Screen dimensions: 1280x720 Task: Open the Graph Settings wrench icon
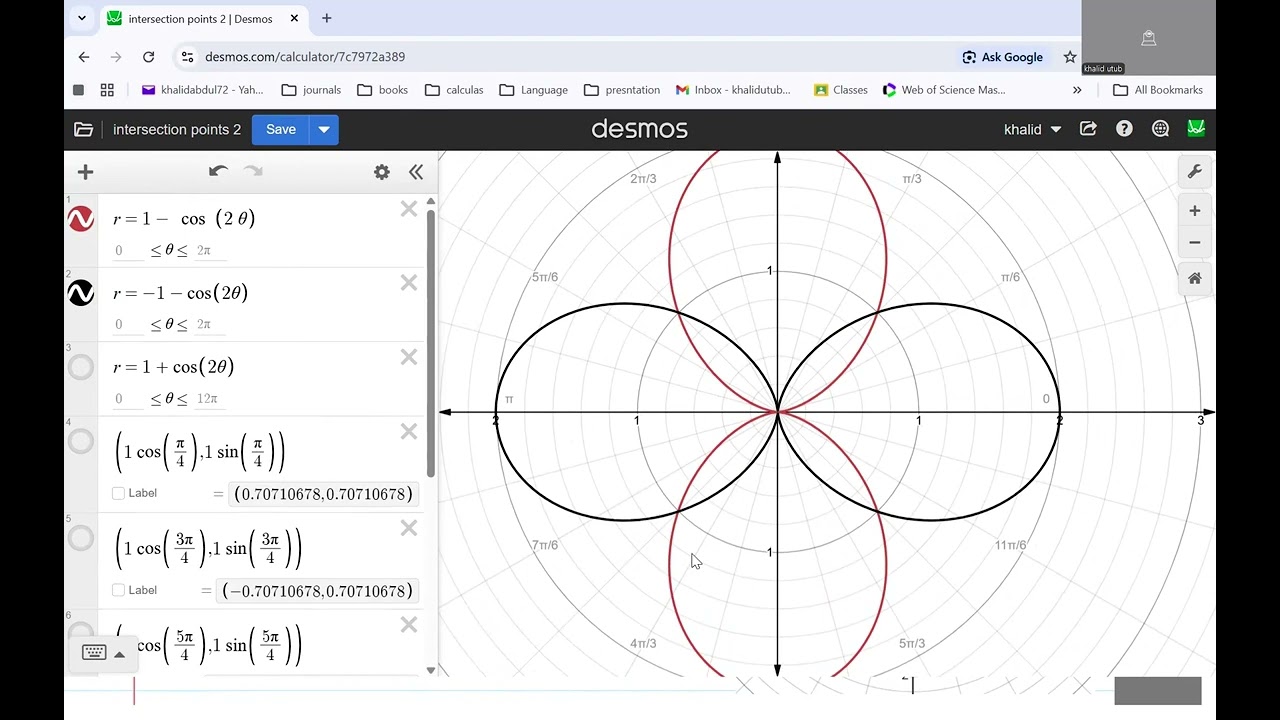coord(1195,172)
